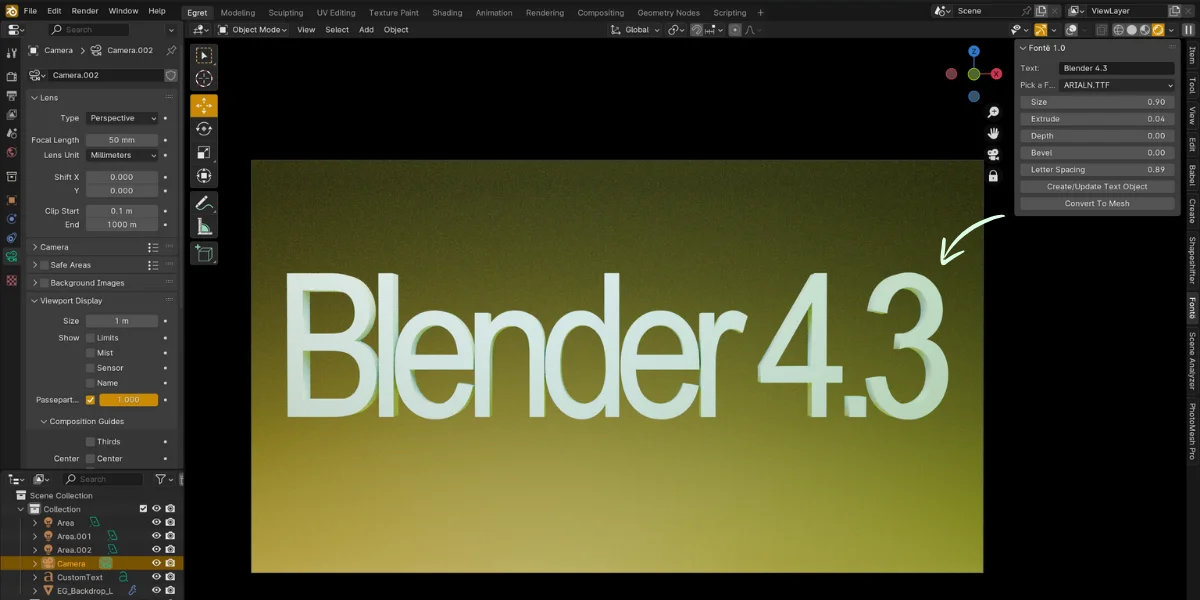Image resolution: width=1200 pixels, height=600 pixels.
Task: Open the ARIALN.TTF font picker dropdown
Action: [1116, 85]
